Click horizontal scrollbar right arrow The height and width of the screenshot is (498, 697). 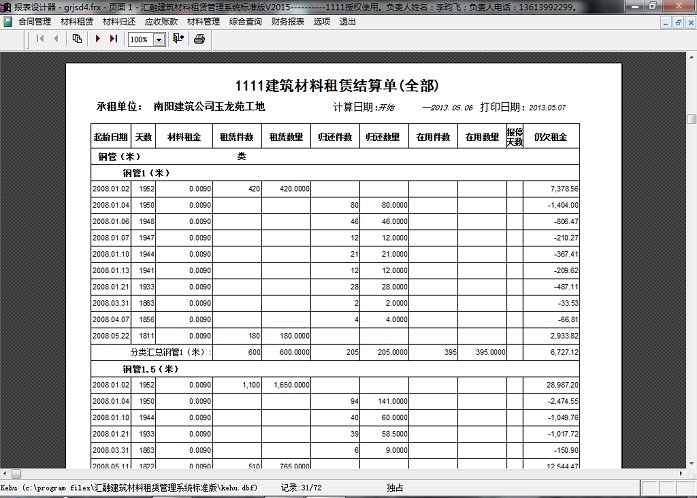pos(681,474)
